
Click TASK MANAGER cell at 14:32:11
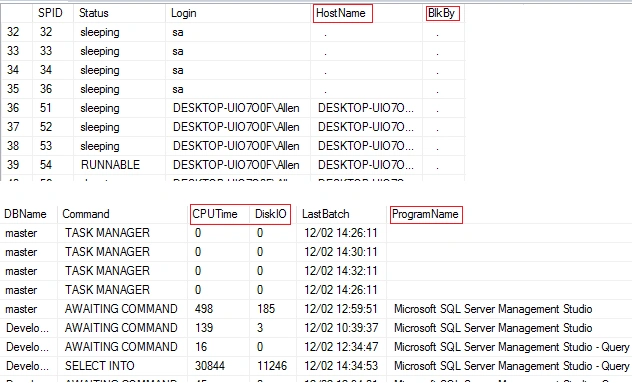[x=107, y=271]
